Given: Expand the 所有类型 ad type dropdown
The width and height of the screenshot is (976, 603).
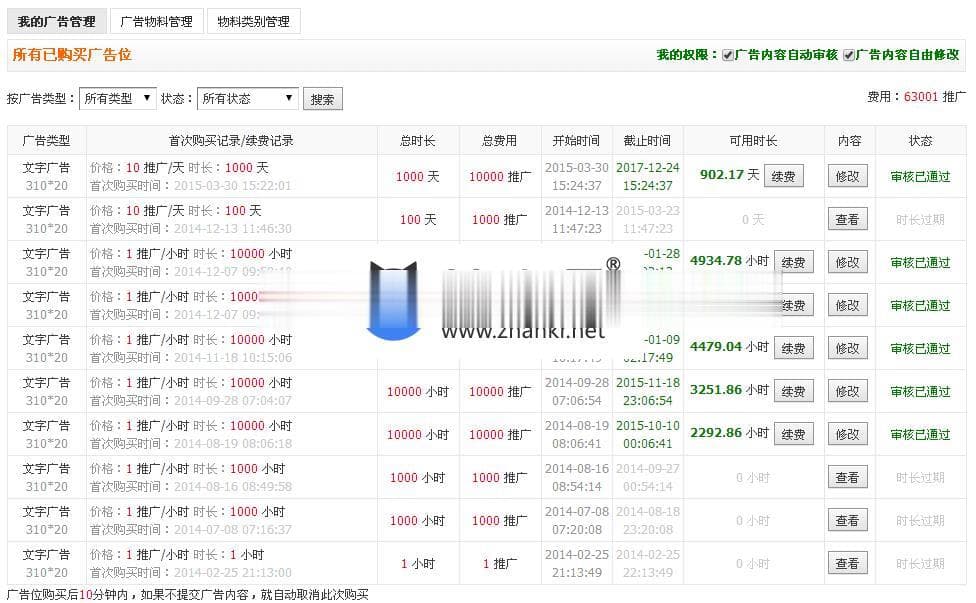Looking at the screenshot, I should 118,98.
